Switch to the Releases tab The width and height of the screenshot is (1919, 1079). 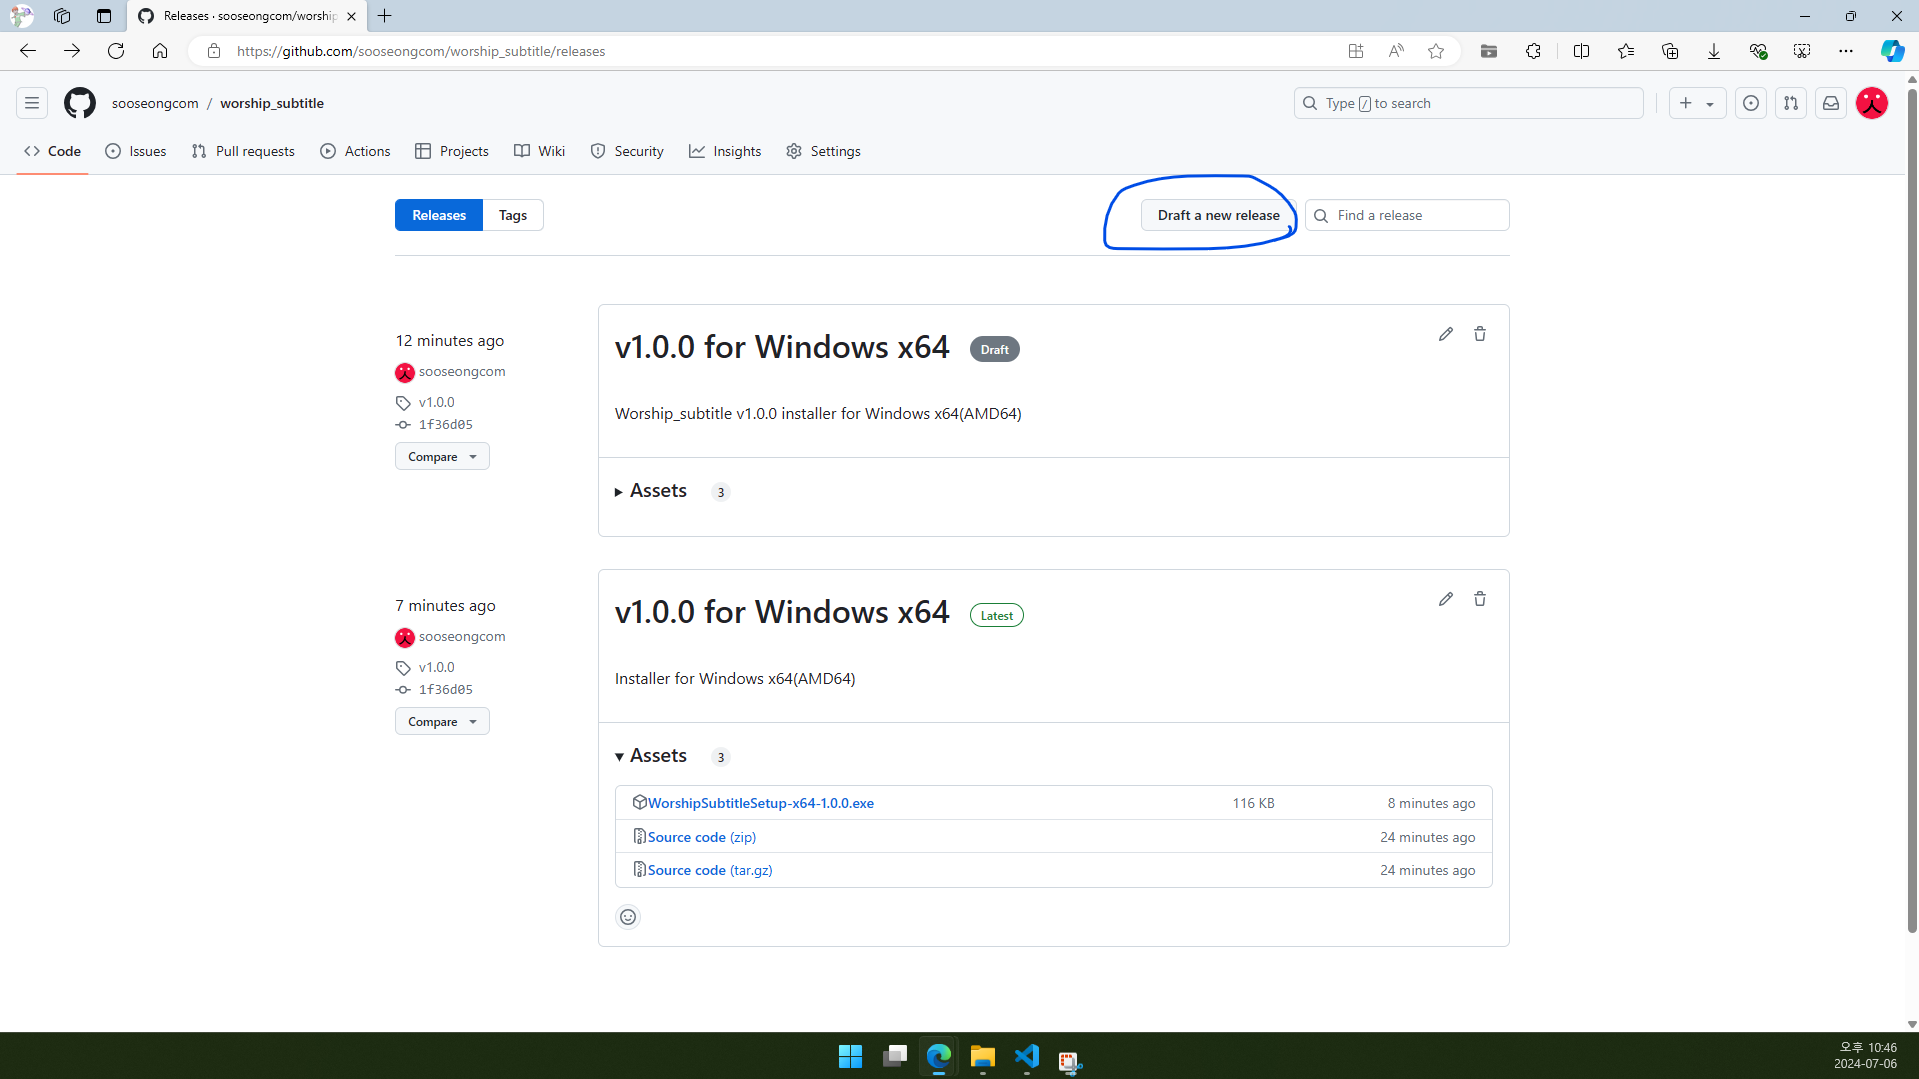point(439,215)
